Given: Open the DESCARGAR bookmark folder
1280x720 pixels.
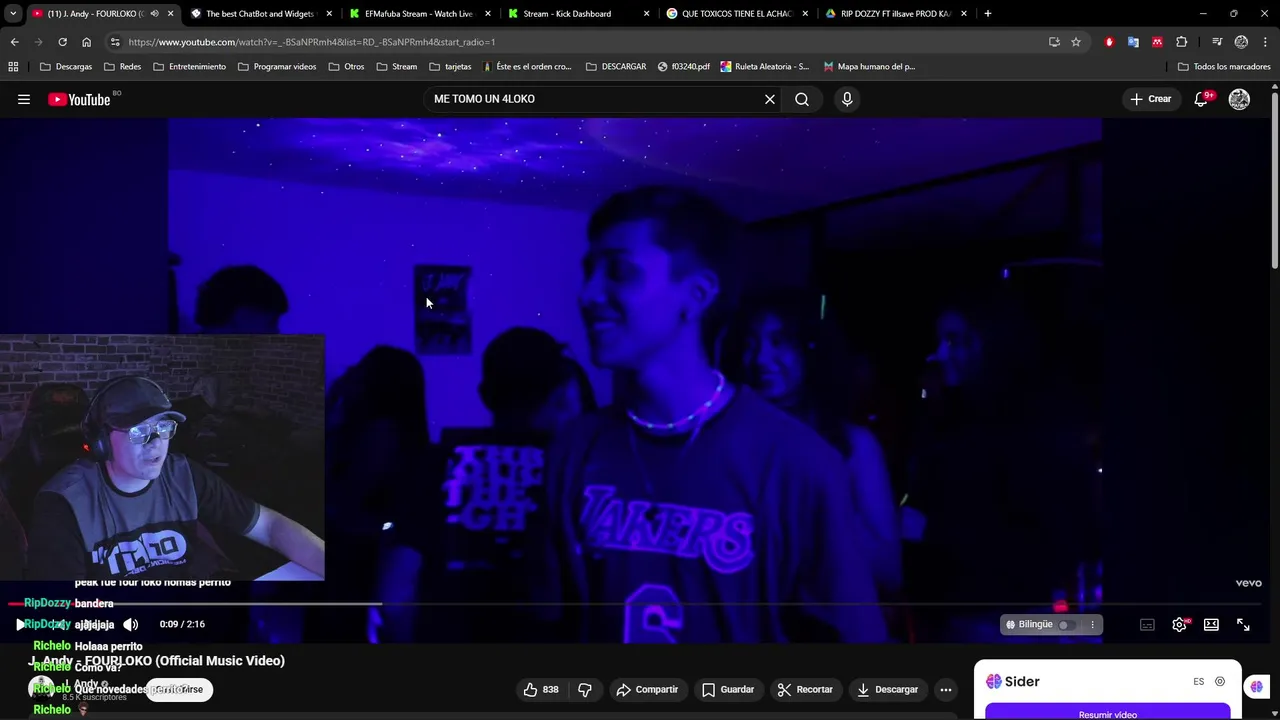Looking at the screenshot, I should [616, 67].
